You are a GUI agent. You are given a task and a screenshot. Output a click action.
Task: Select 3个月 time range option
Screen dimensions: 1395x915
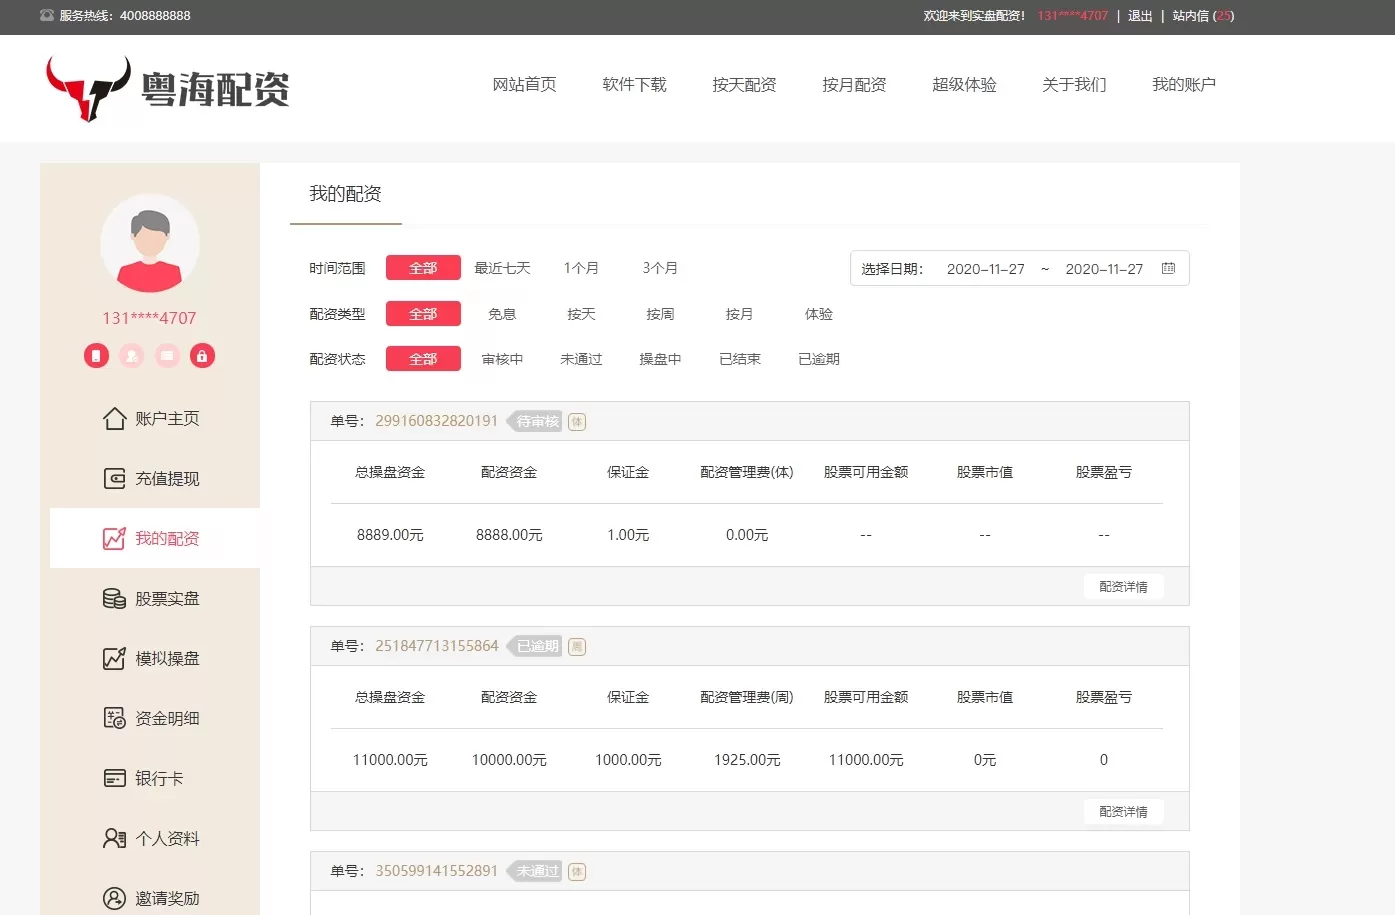tap(660, 268)
